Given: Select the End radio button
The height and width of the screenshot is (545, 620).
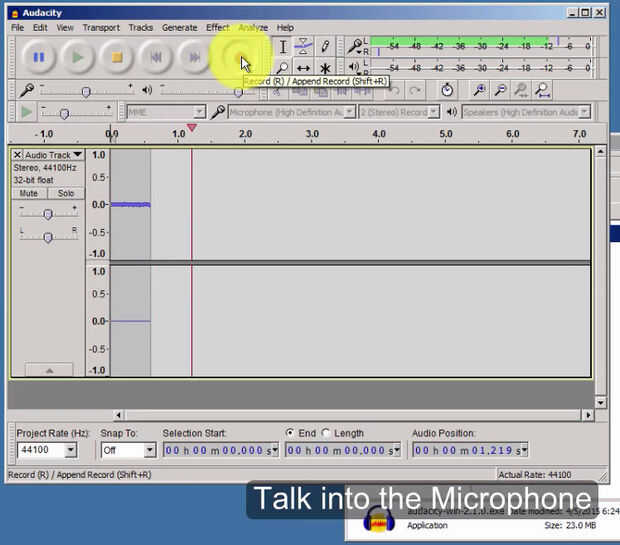Looking at the screenshot, I should click(x=290, y=433).
